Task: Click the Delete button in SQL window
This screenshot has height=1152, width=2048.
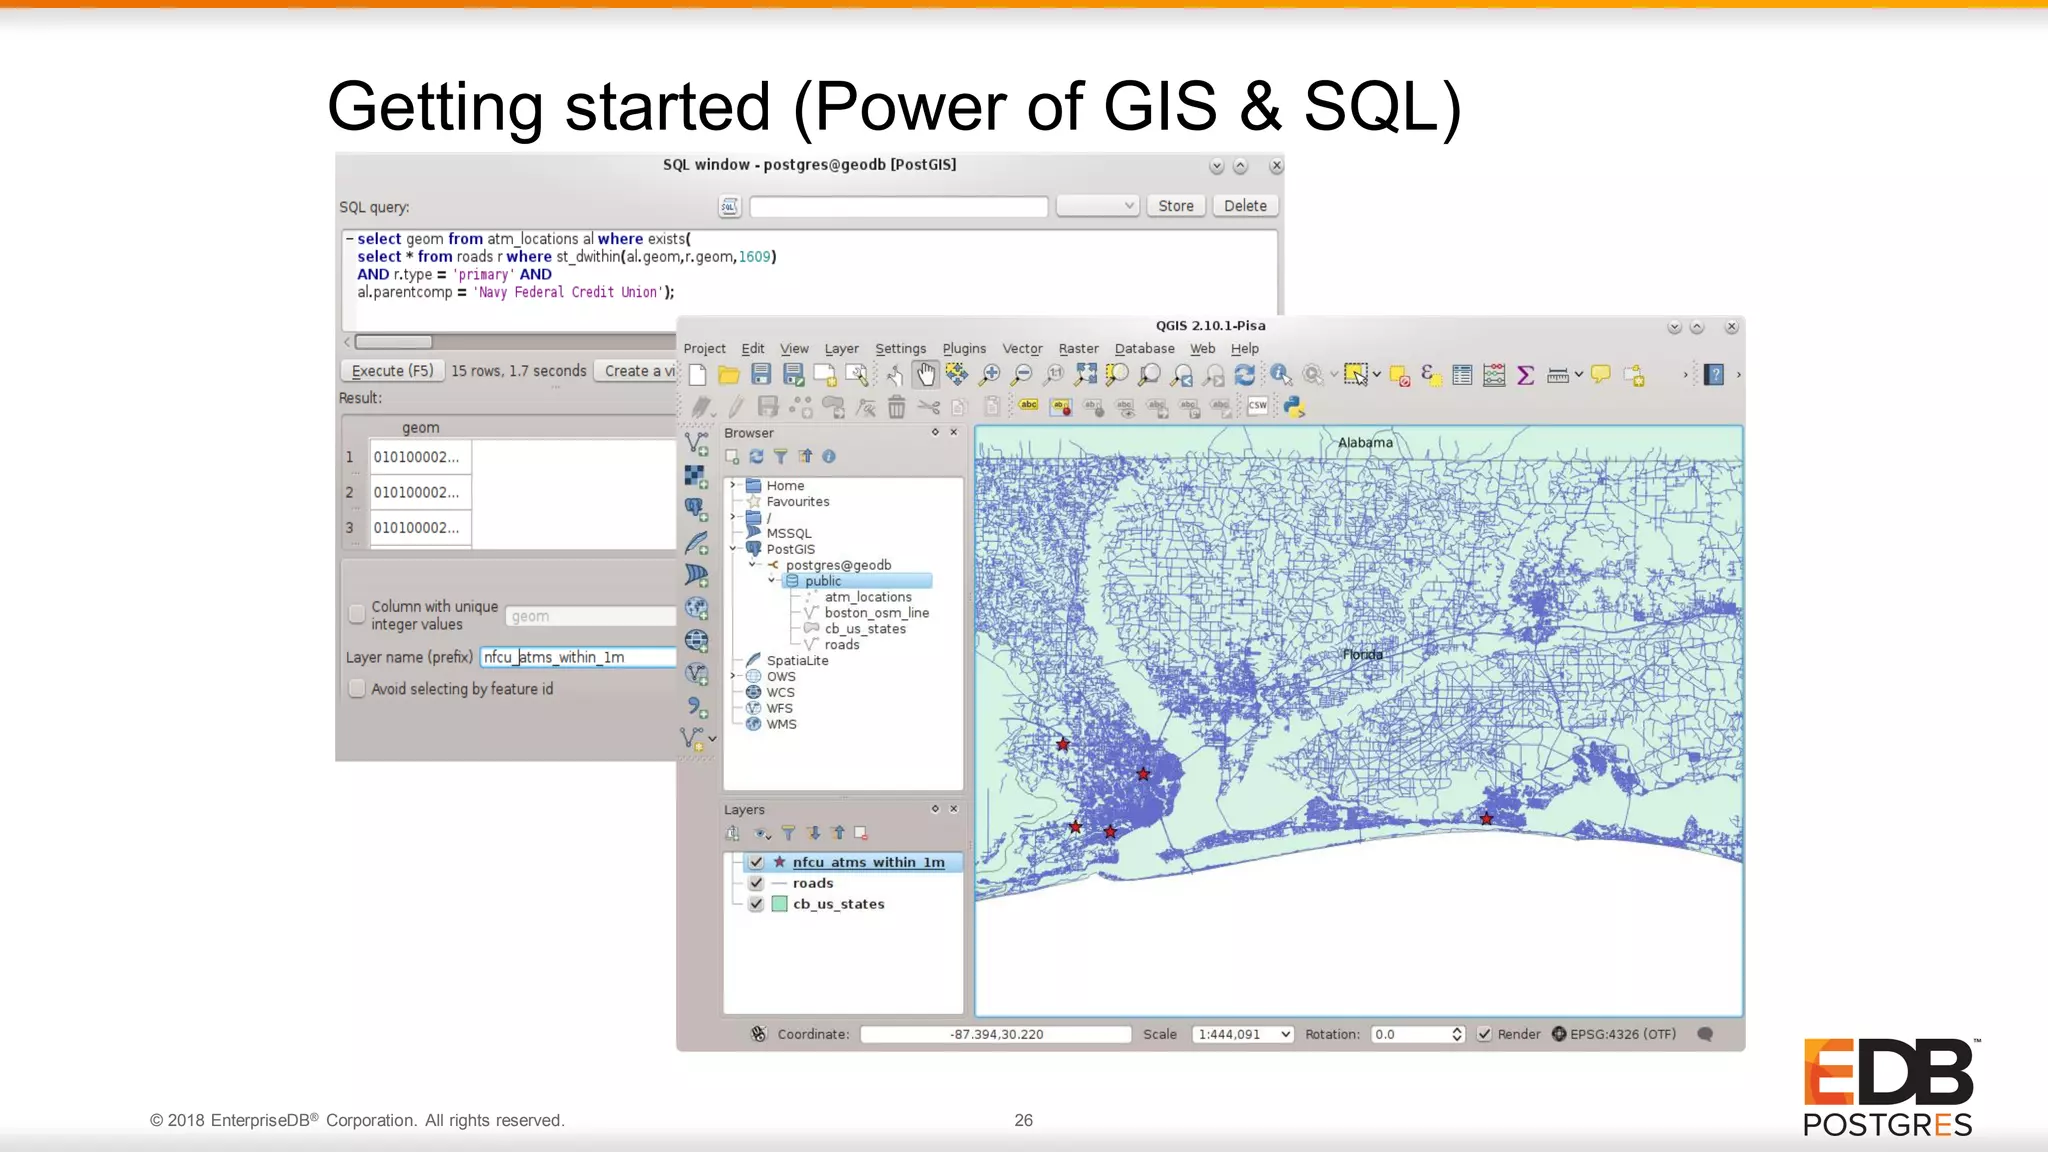Action: click(x=1245, y=206)
